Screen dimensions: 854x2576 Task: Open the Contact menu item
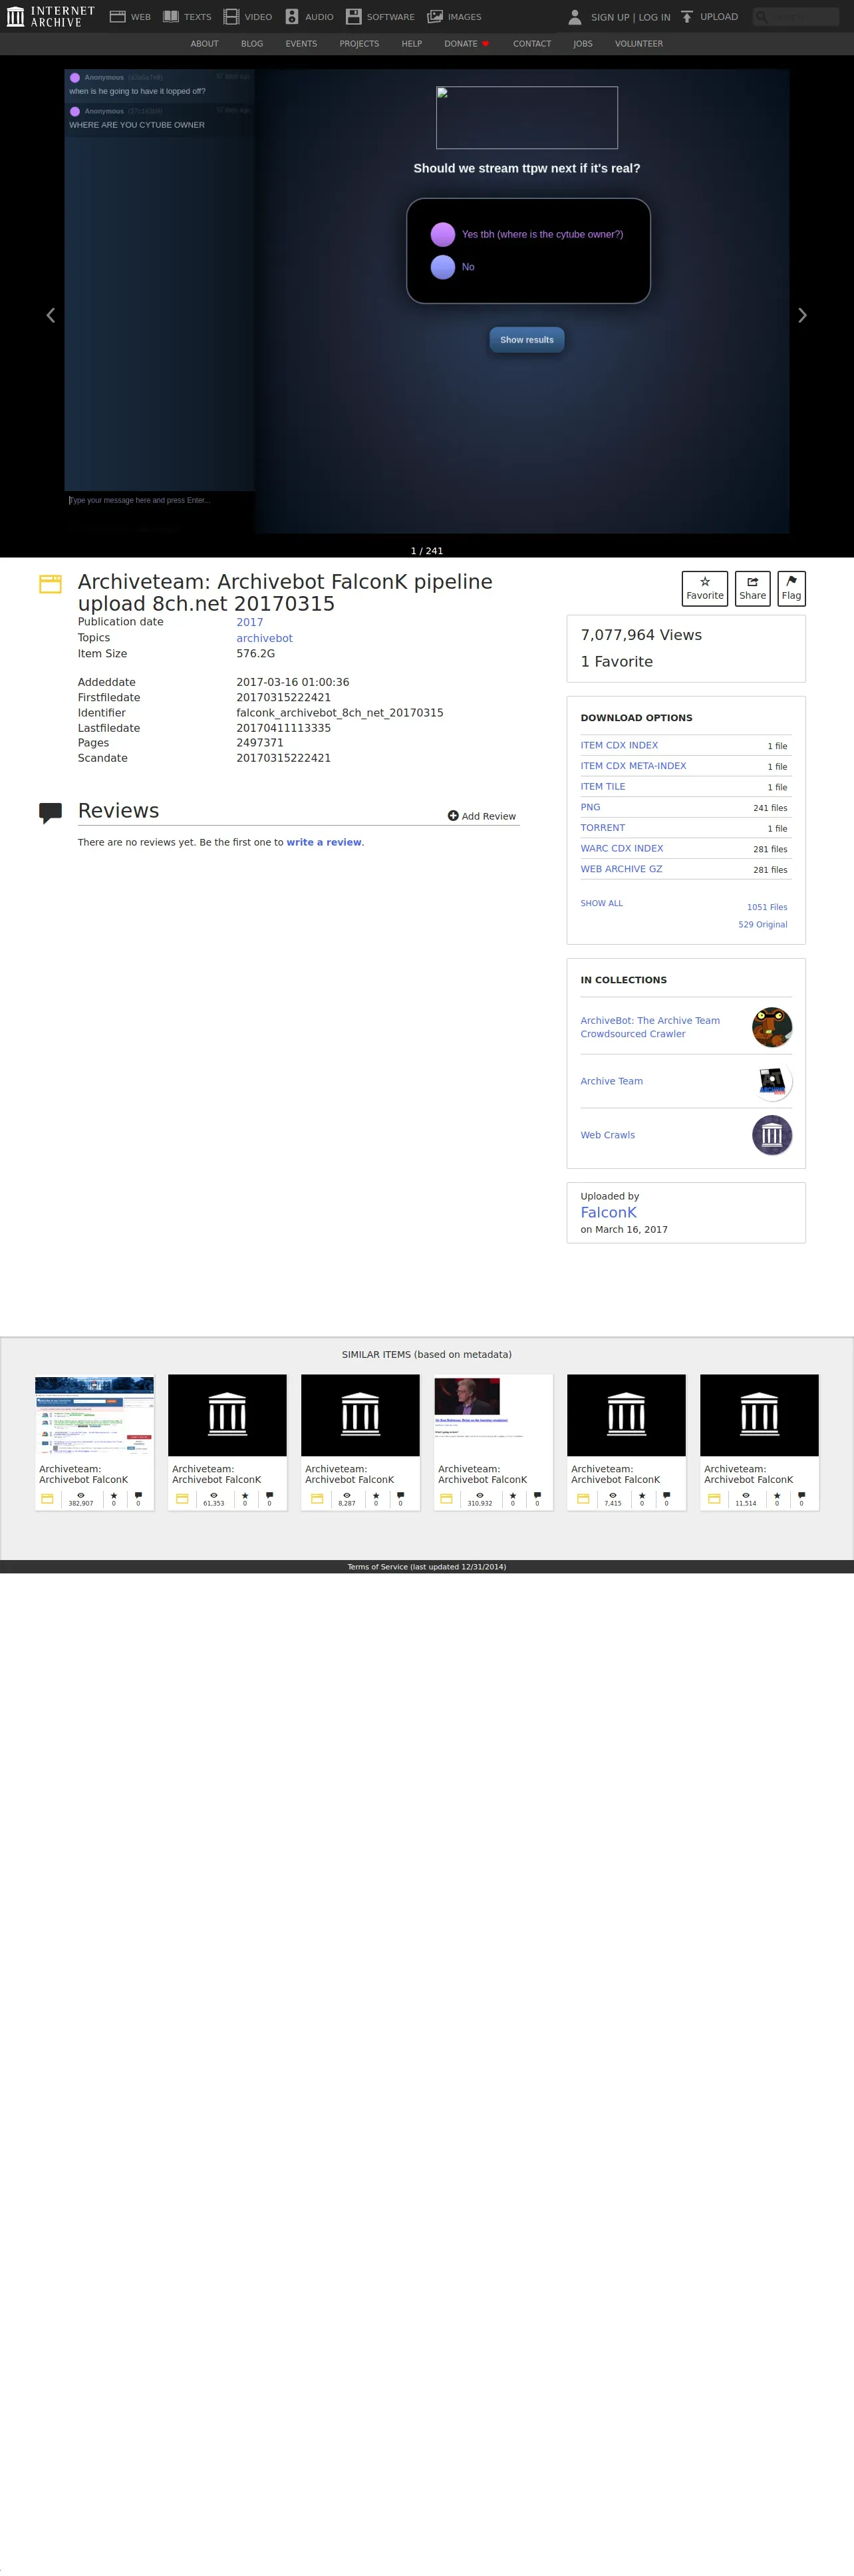532,44
